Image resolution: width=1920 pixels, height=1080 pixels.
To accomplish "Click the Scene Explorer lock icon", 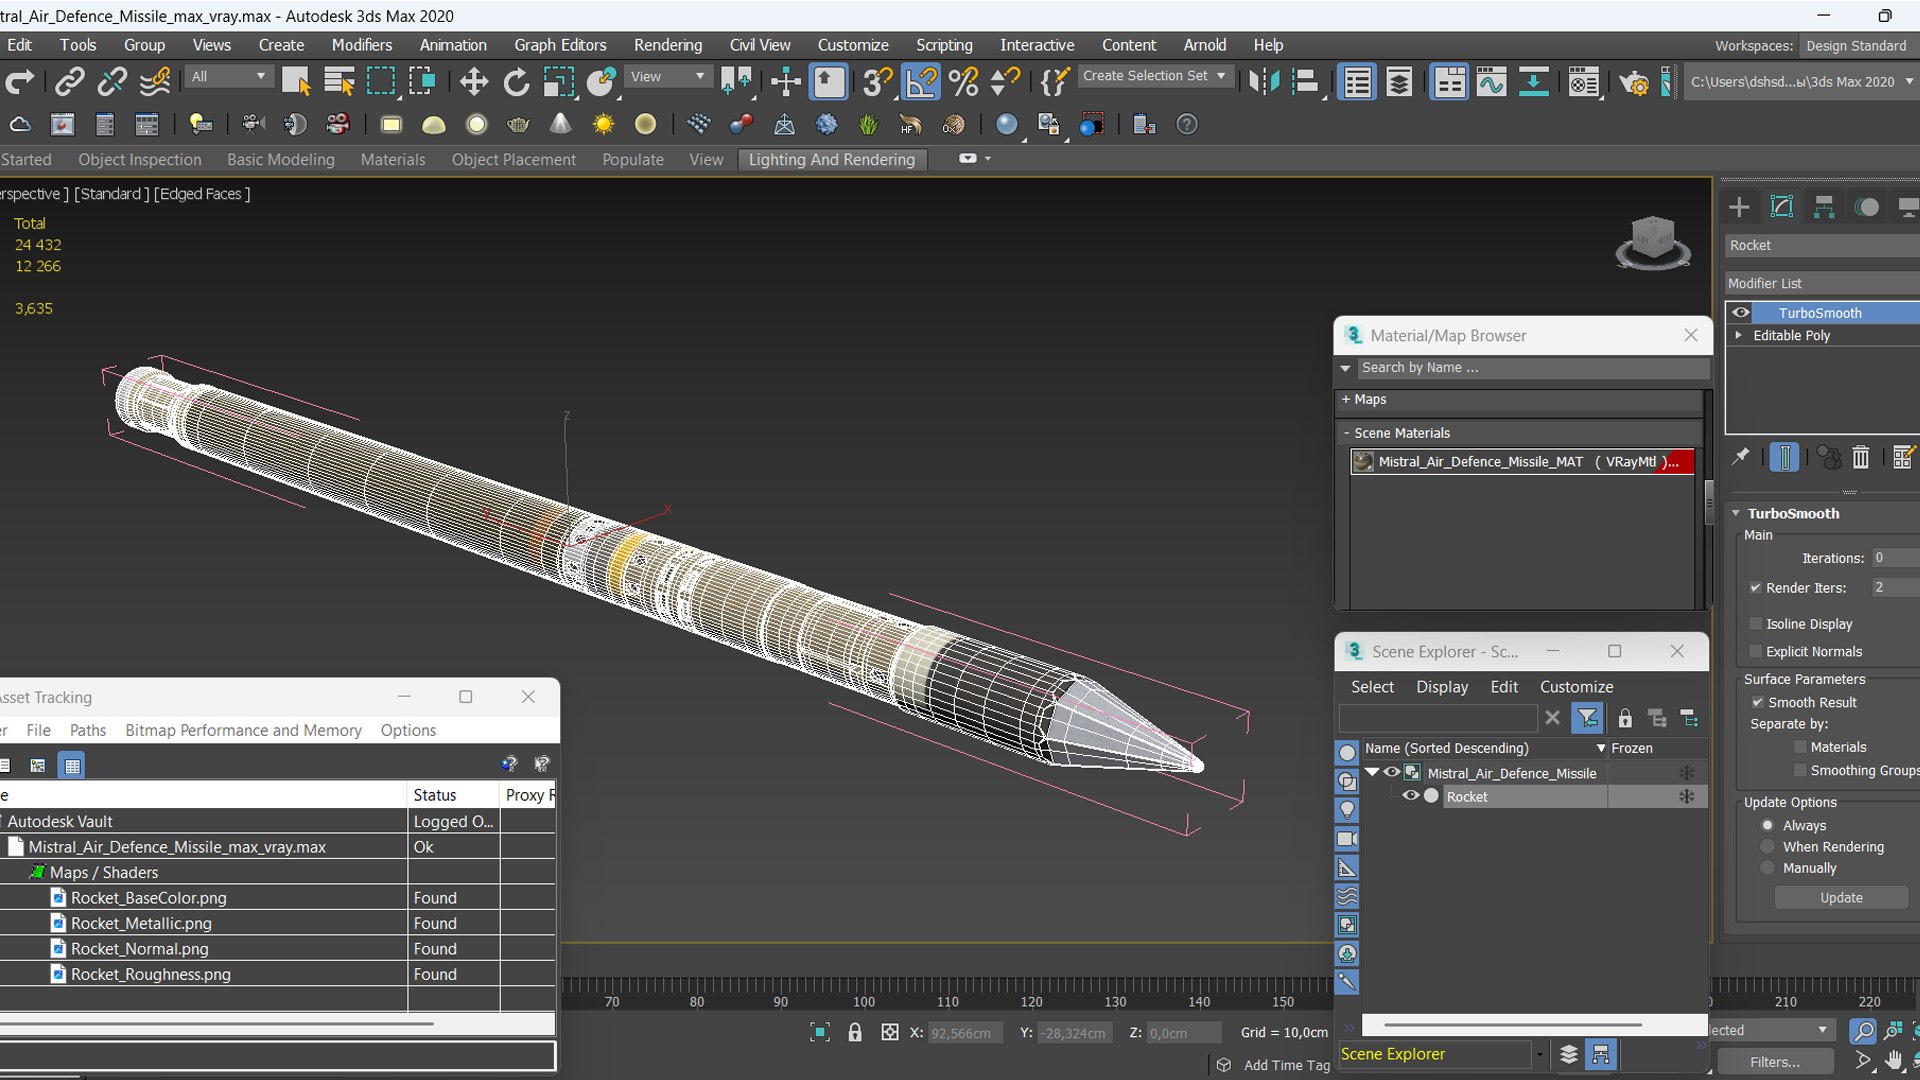I will (x=1625, y=718).
